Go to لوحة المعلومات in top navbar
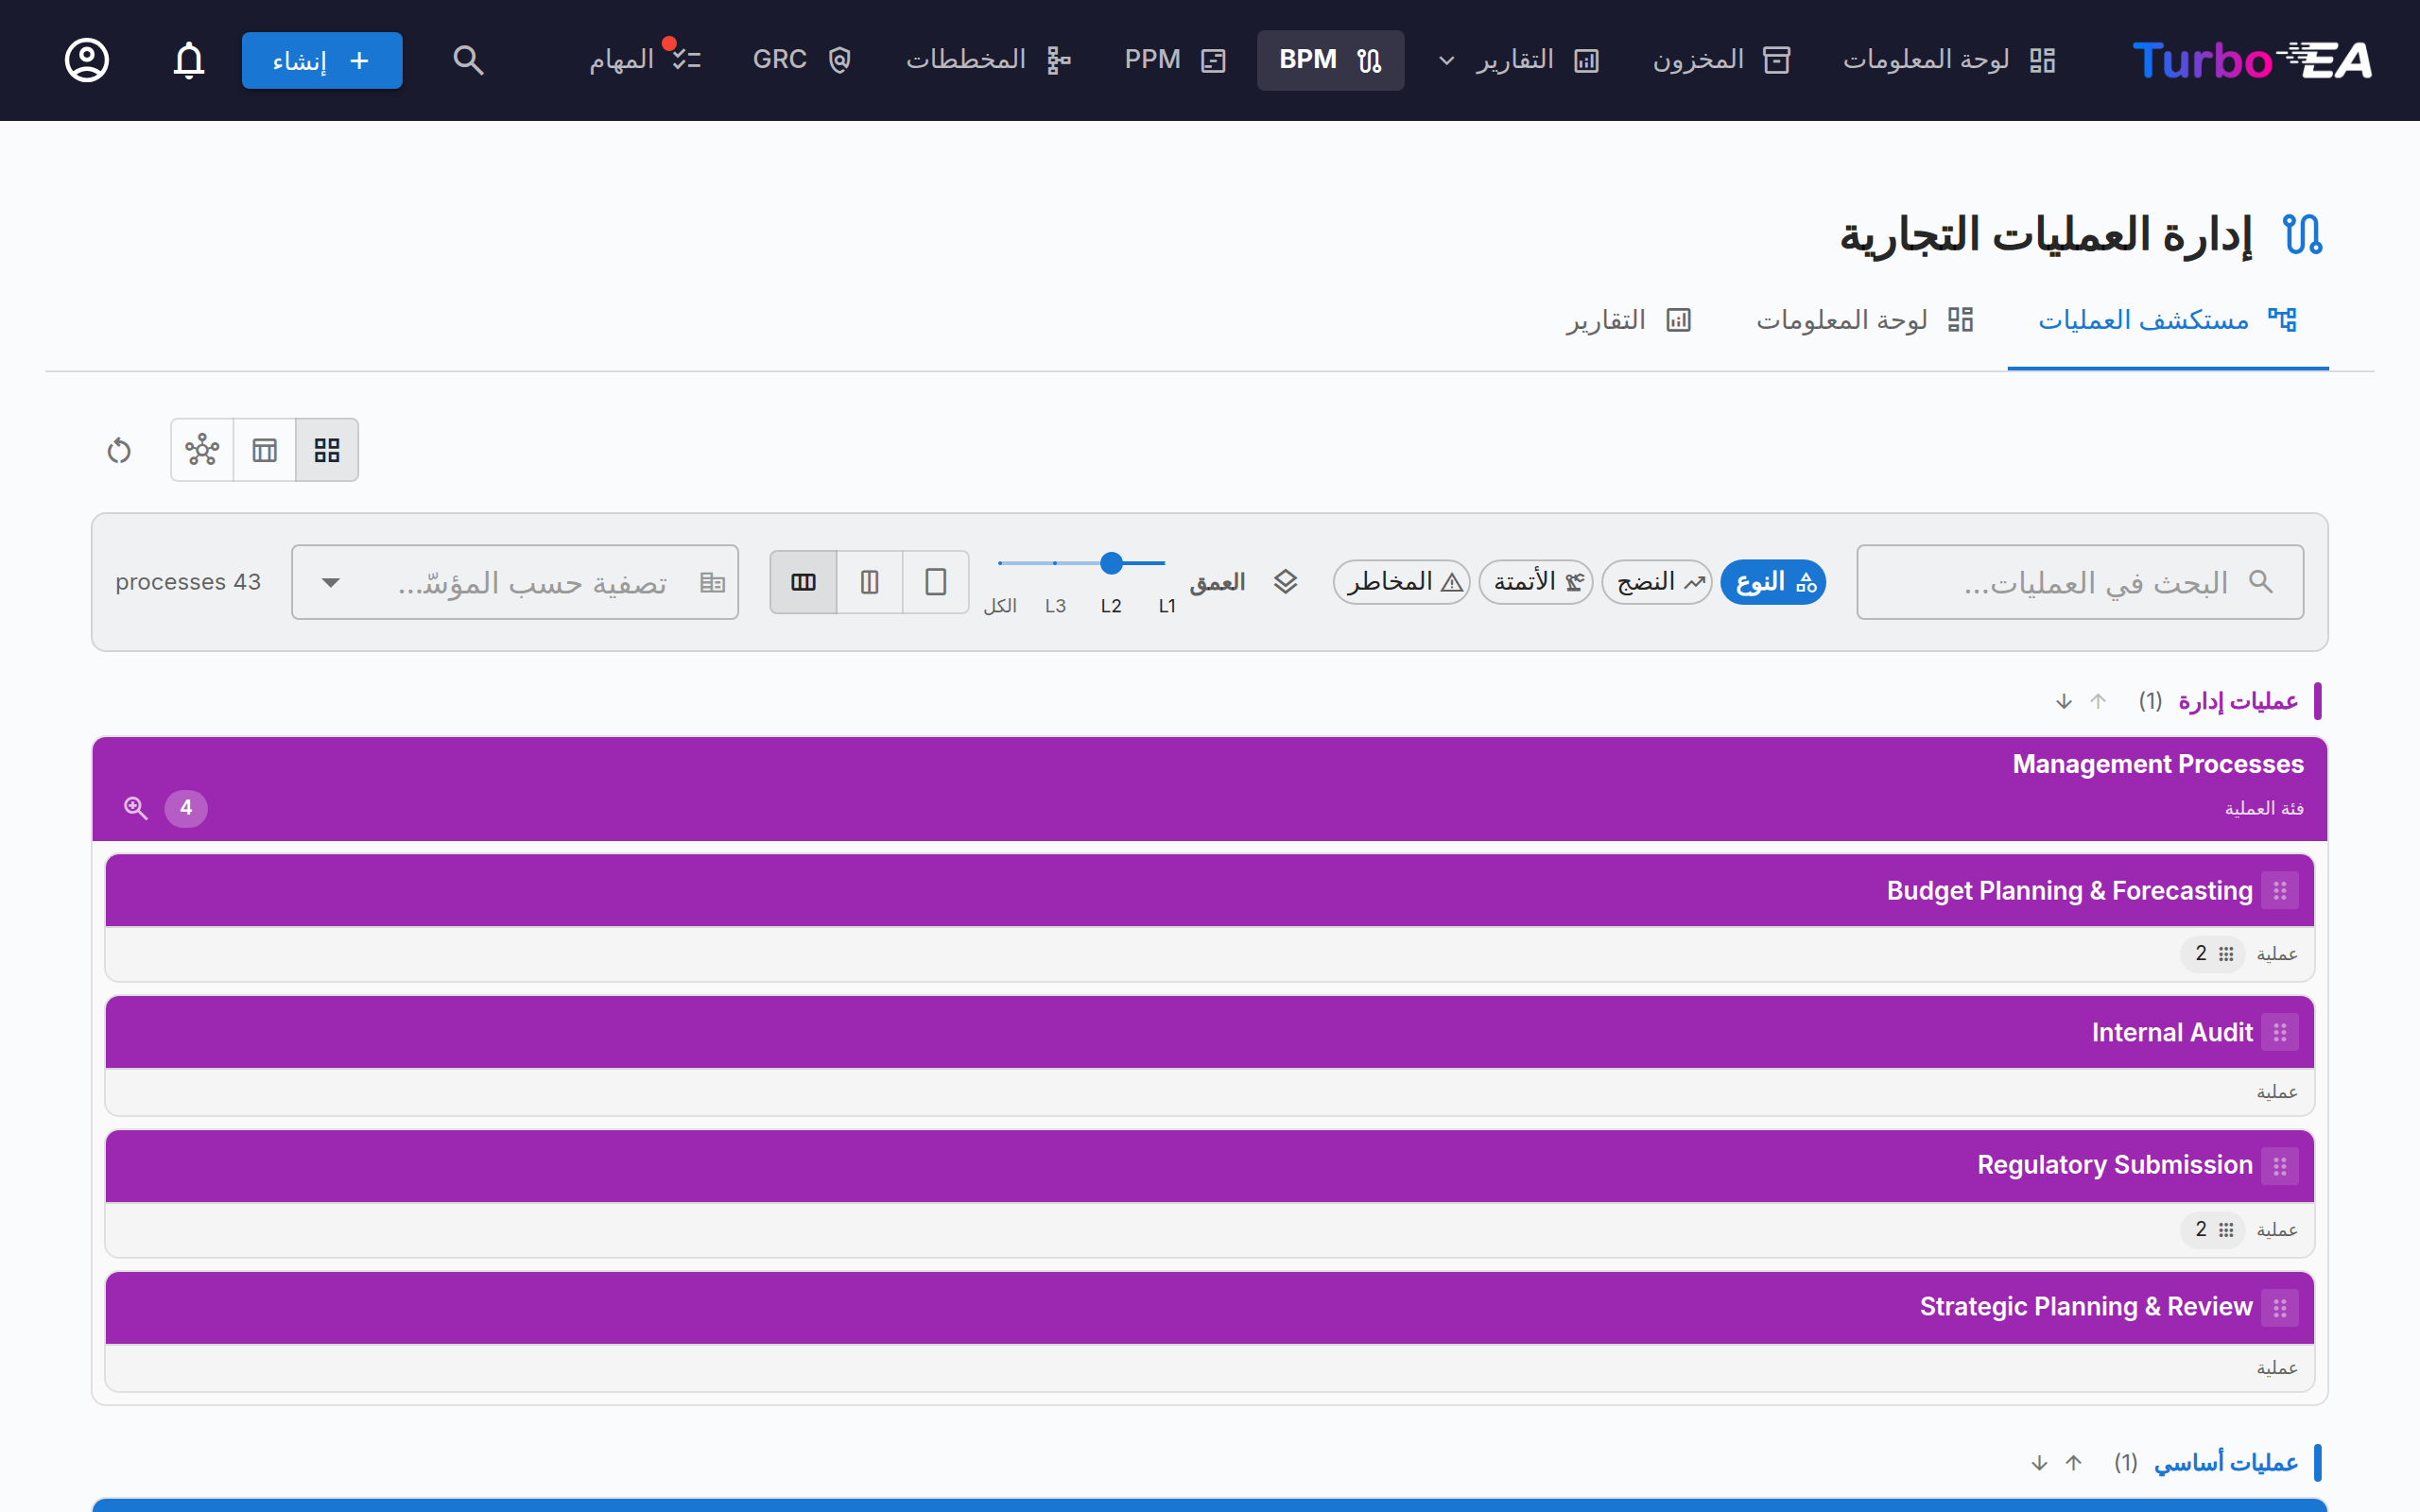This screenshot has width=2420, height=1512. 1948,60
